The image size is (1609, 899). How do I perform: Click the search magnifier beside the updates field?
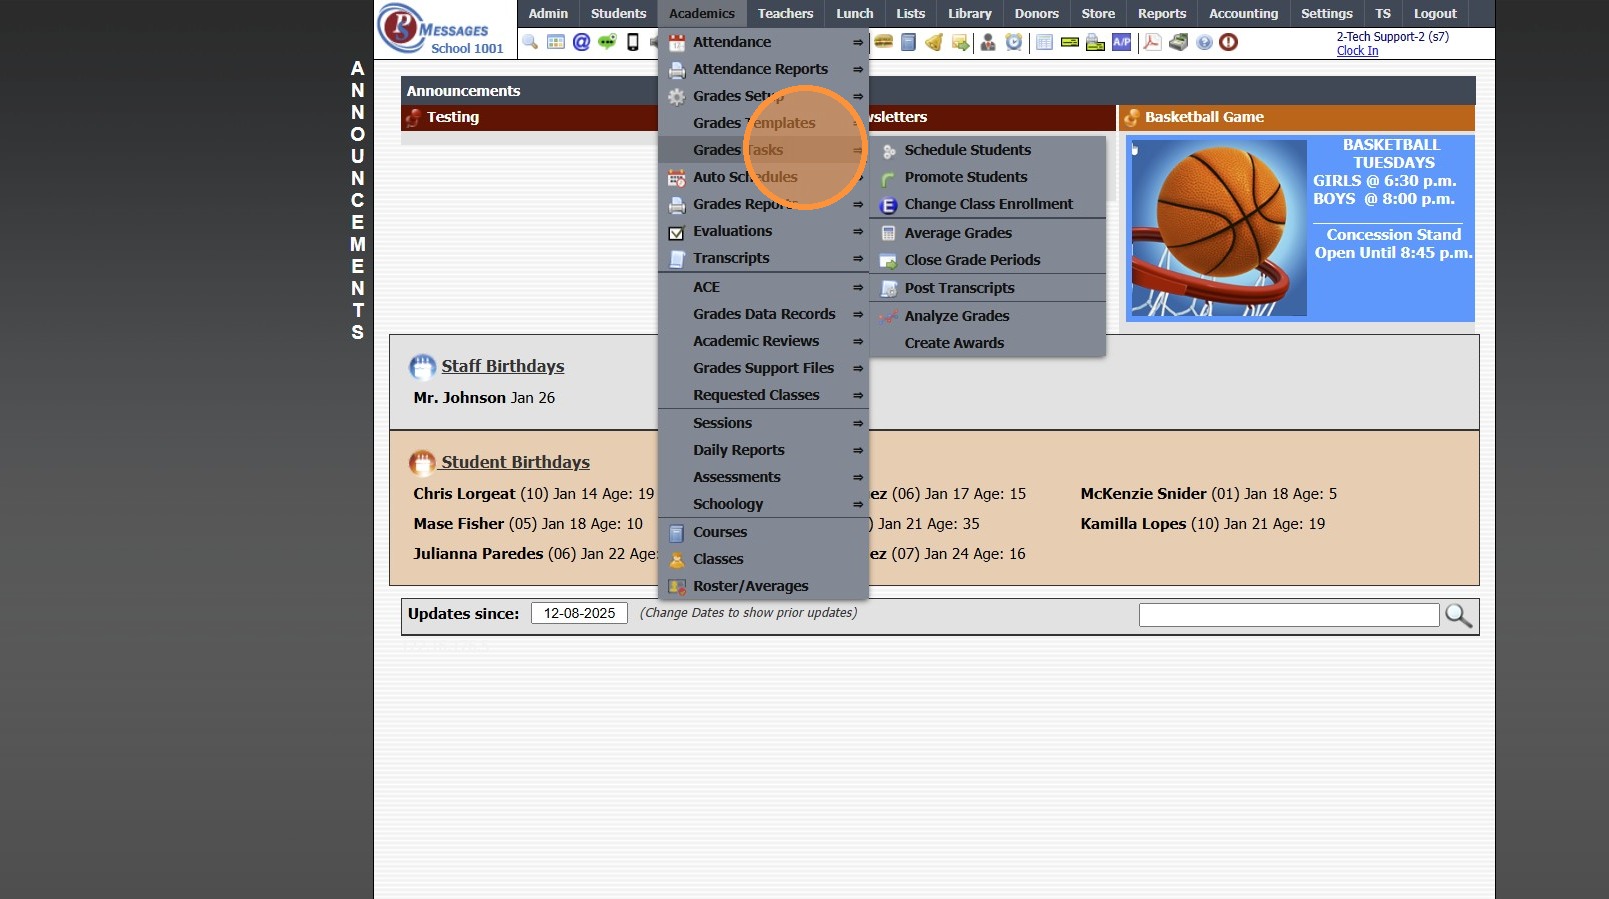[x=1458, y=616]
